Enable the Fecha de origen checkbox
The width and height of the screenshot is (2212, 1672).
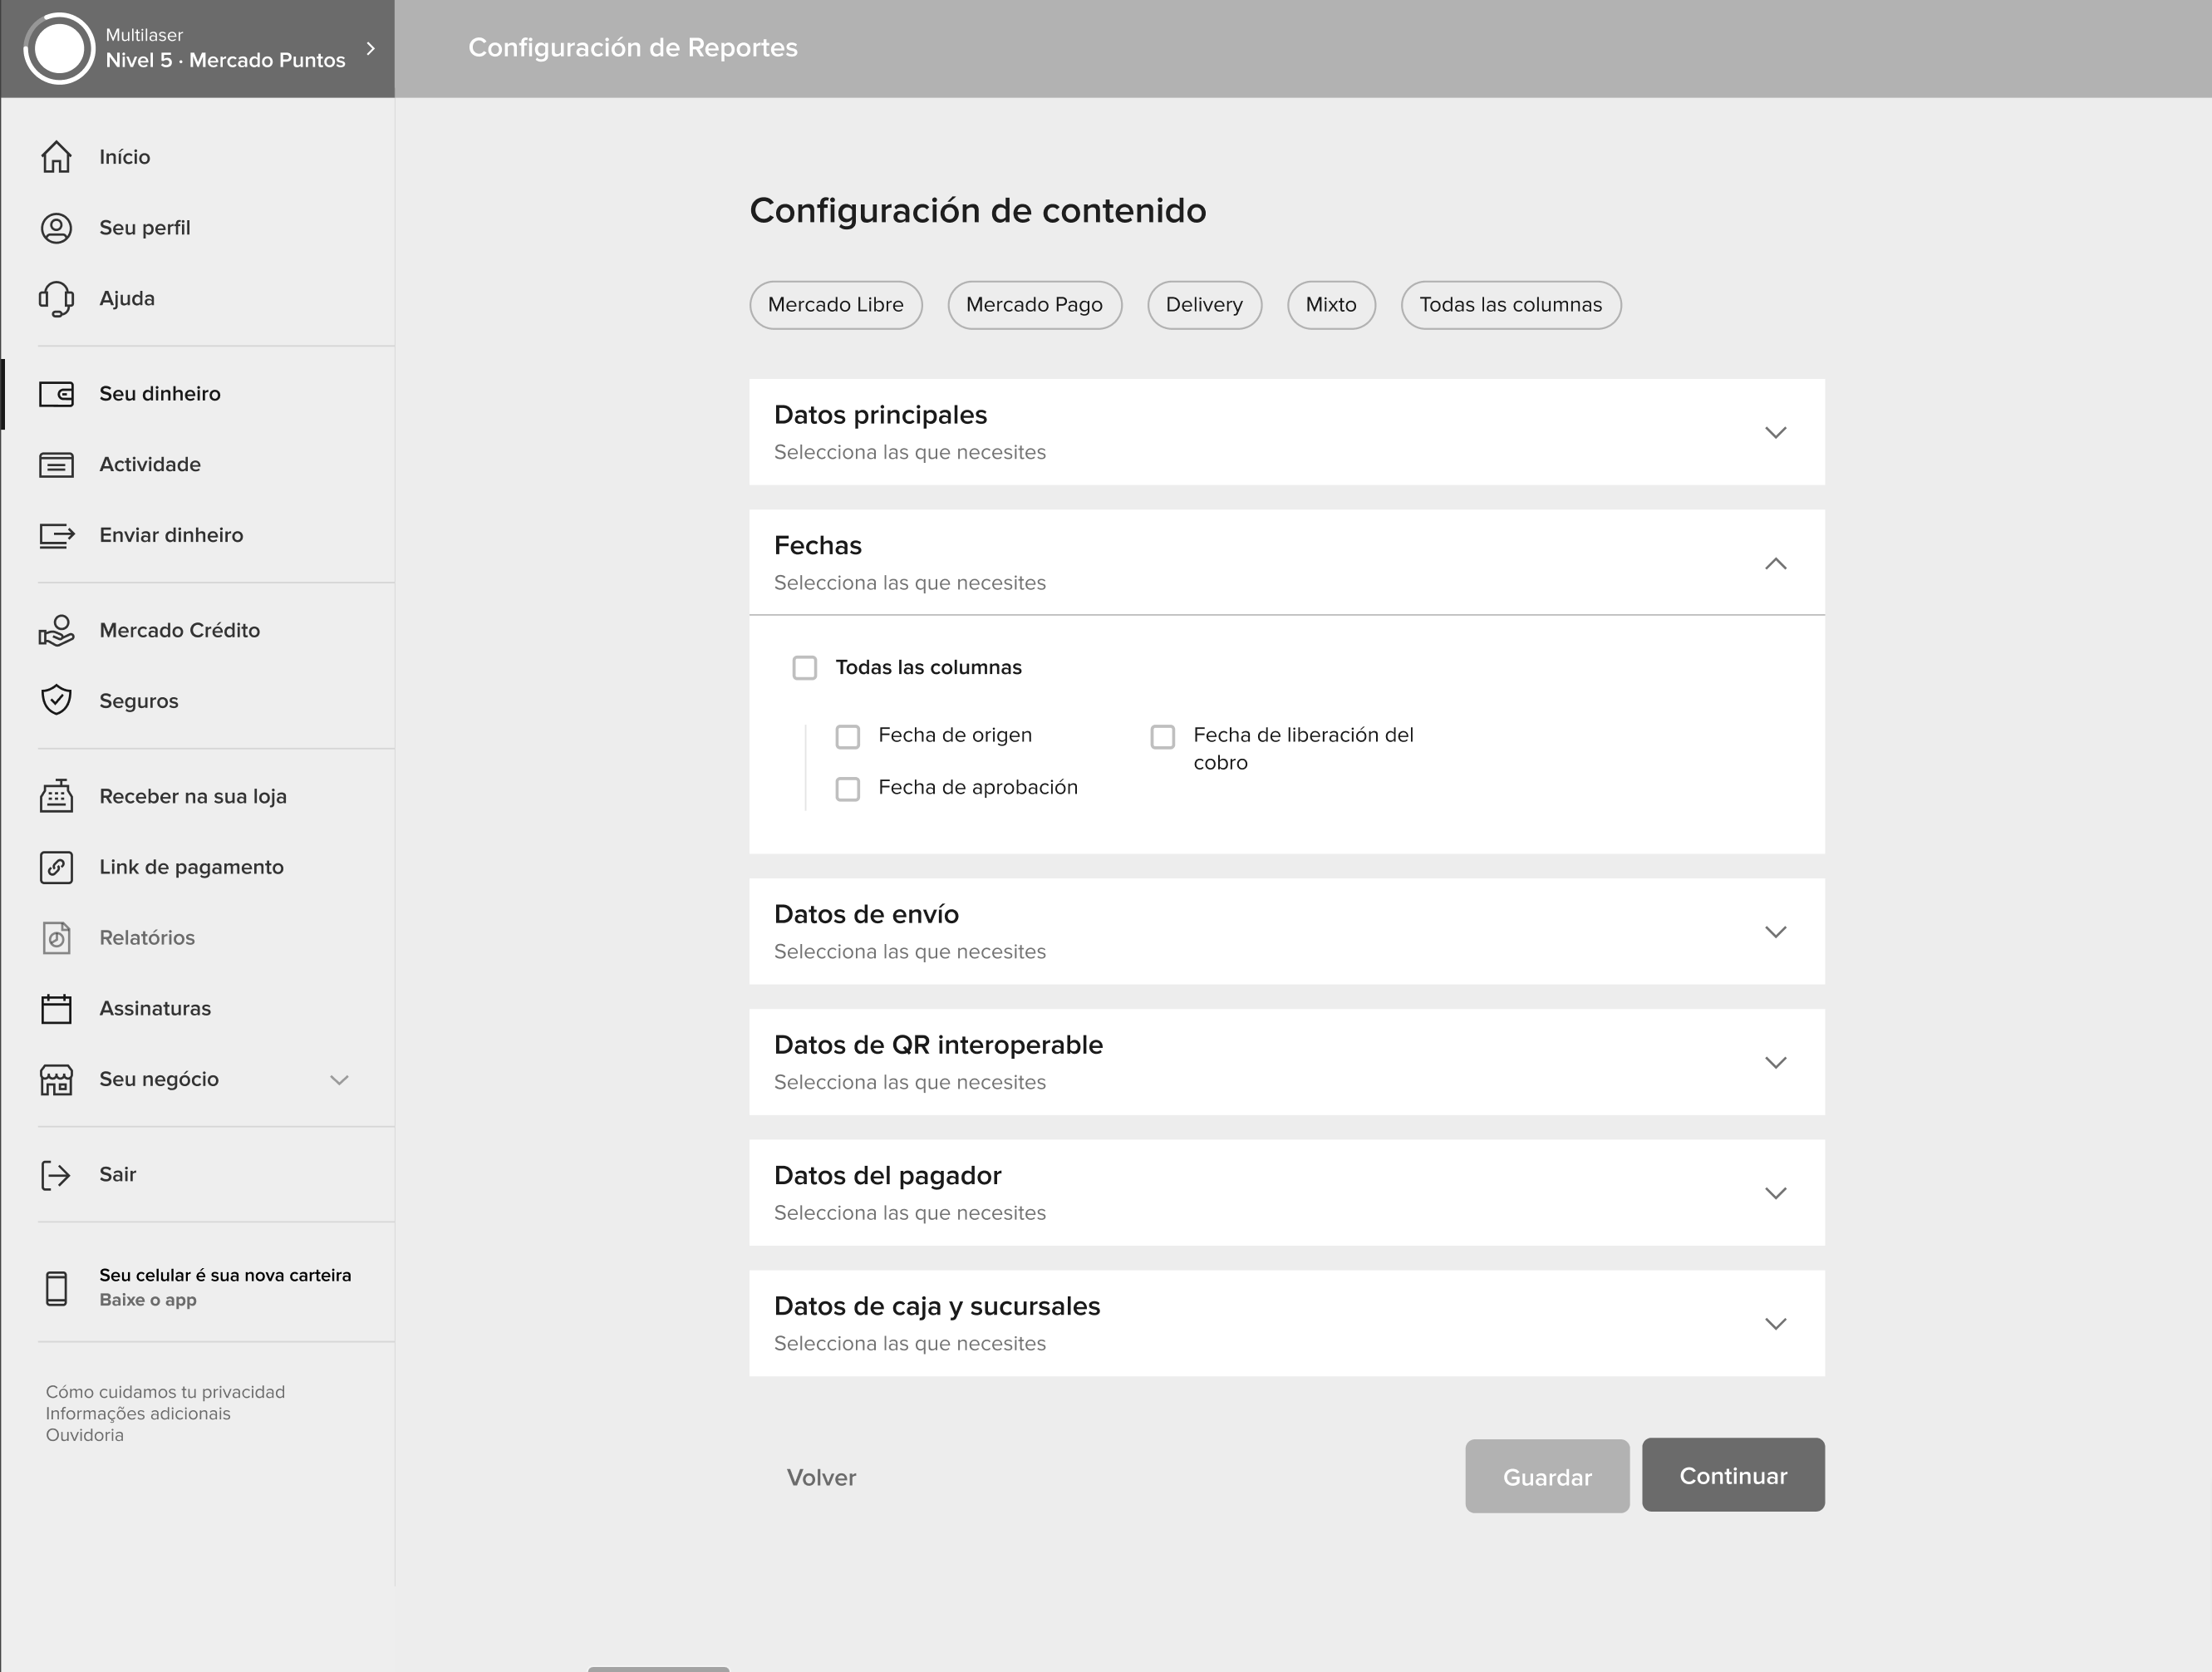click(847, 737)
